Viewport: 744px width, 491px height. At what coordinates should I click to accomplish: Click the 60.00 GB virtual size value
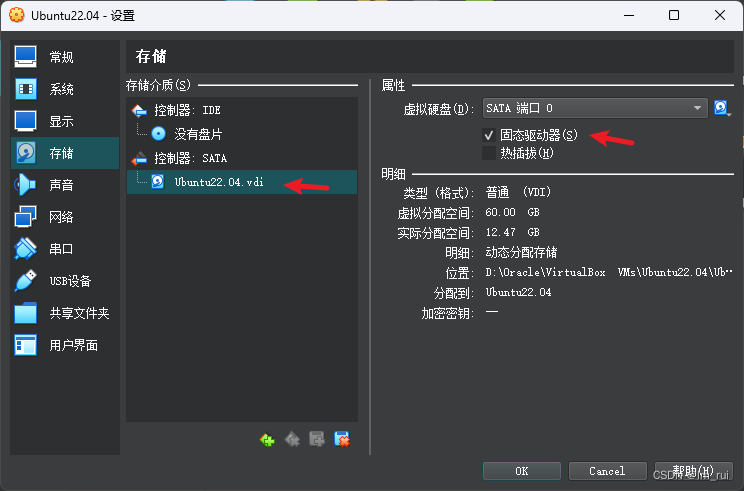[512, 213]
